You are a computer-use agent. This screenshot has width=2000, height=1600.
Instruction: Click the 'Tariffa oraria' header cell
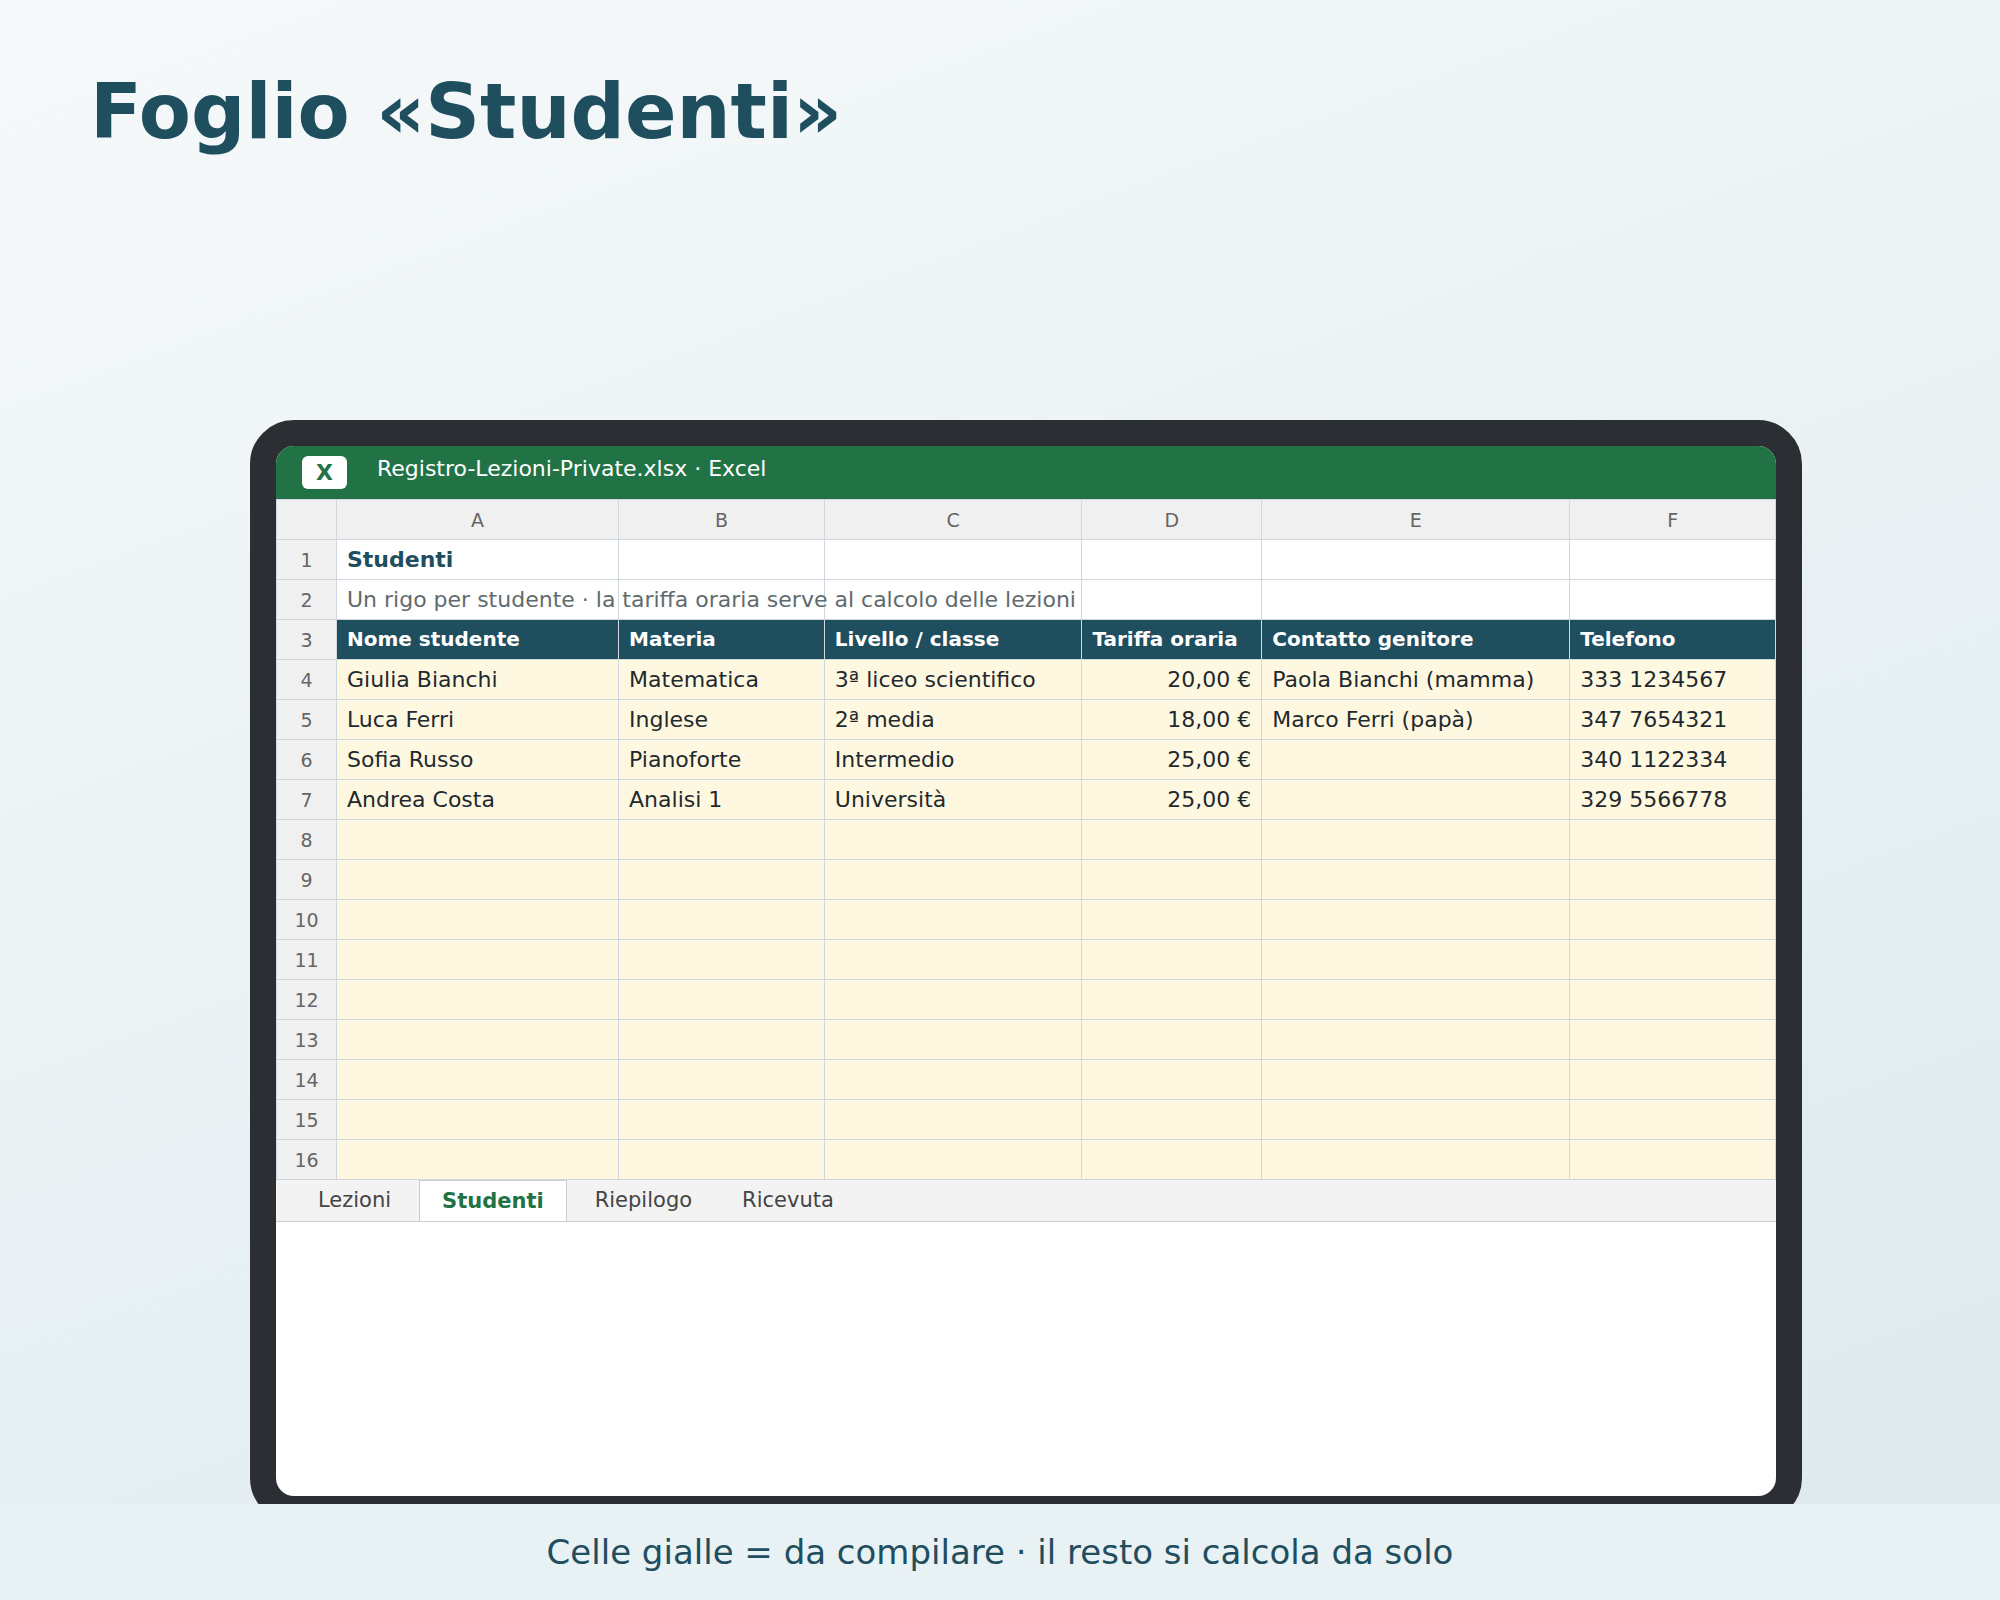click(1171, 640)
